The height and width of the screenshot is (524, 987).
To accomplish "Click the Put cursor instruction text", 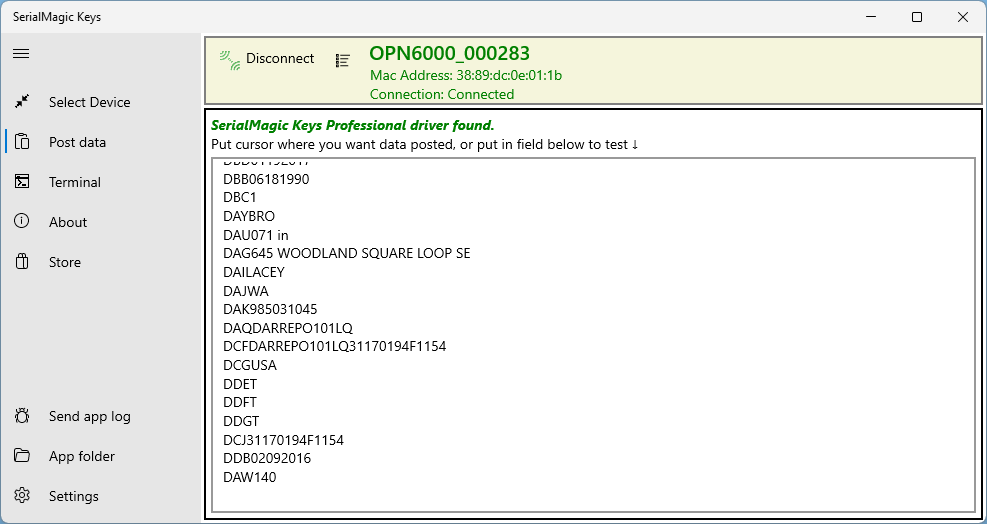I will (x=425, y=144).
